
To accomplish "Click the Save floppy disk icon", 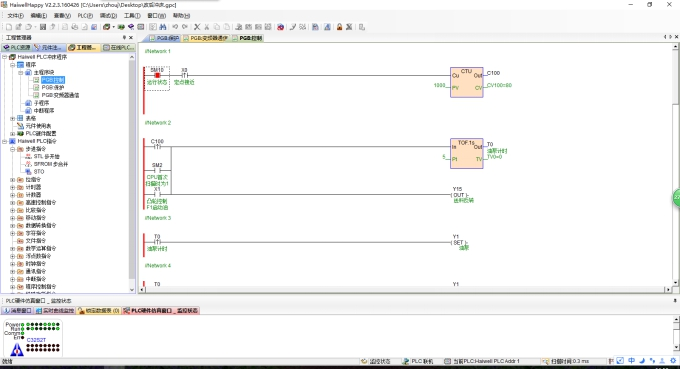I will point(42,27).
